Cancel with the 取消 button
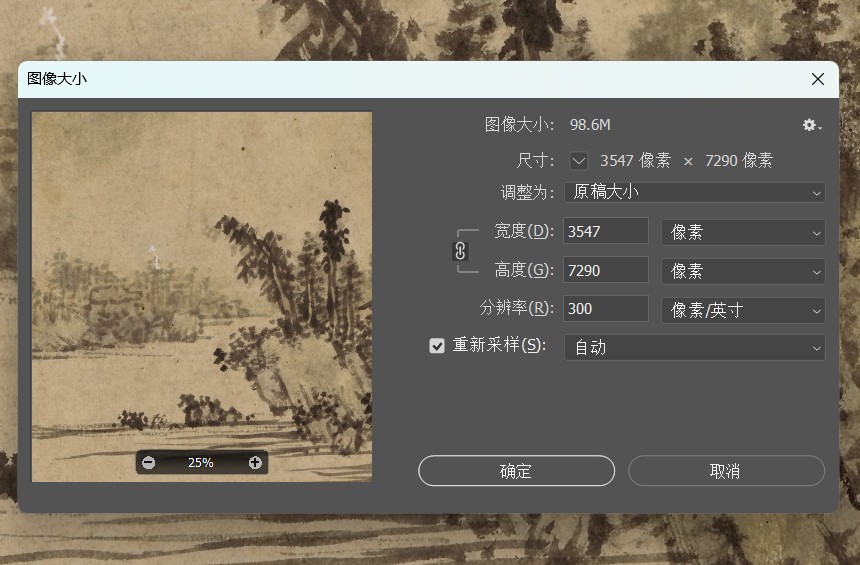Viewport: 860px width, 565px height. [x=726, y=471]
